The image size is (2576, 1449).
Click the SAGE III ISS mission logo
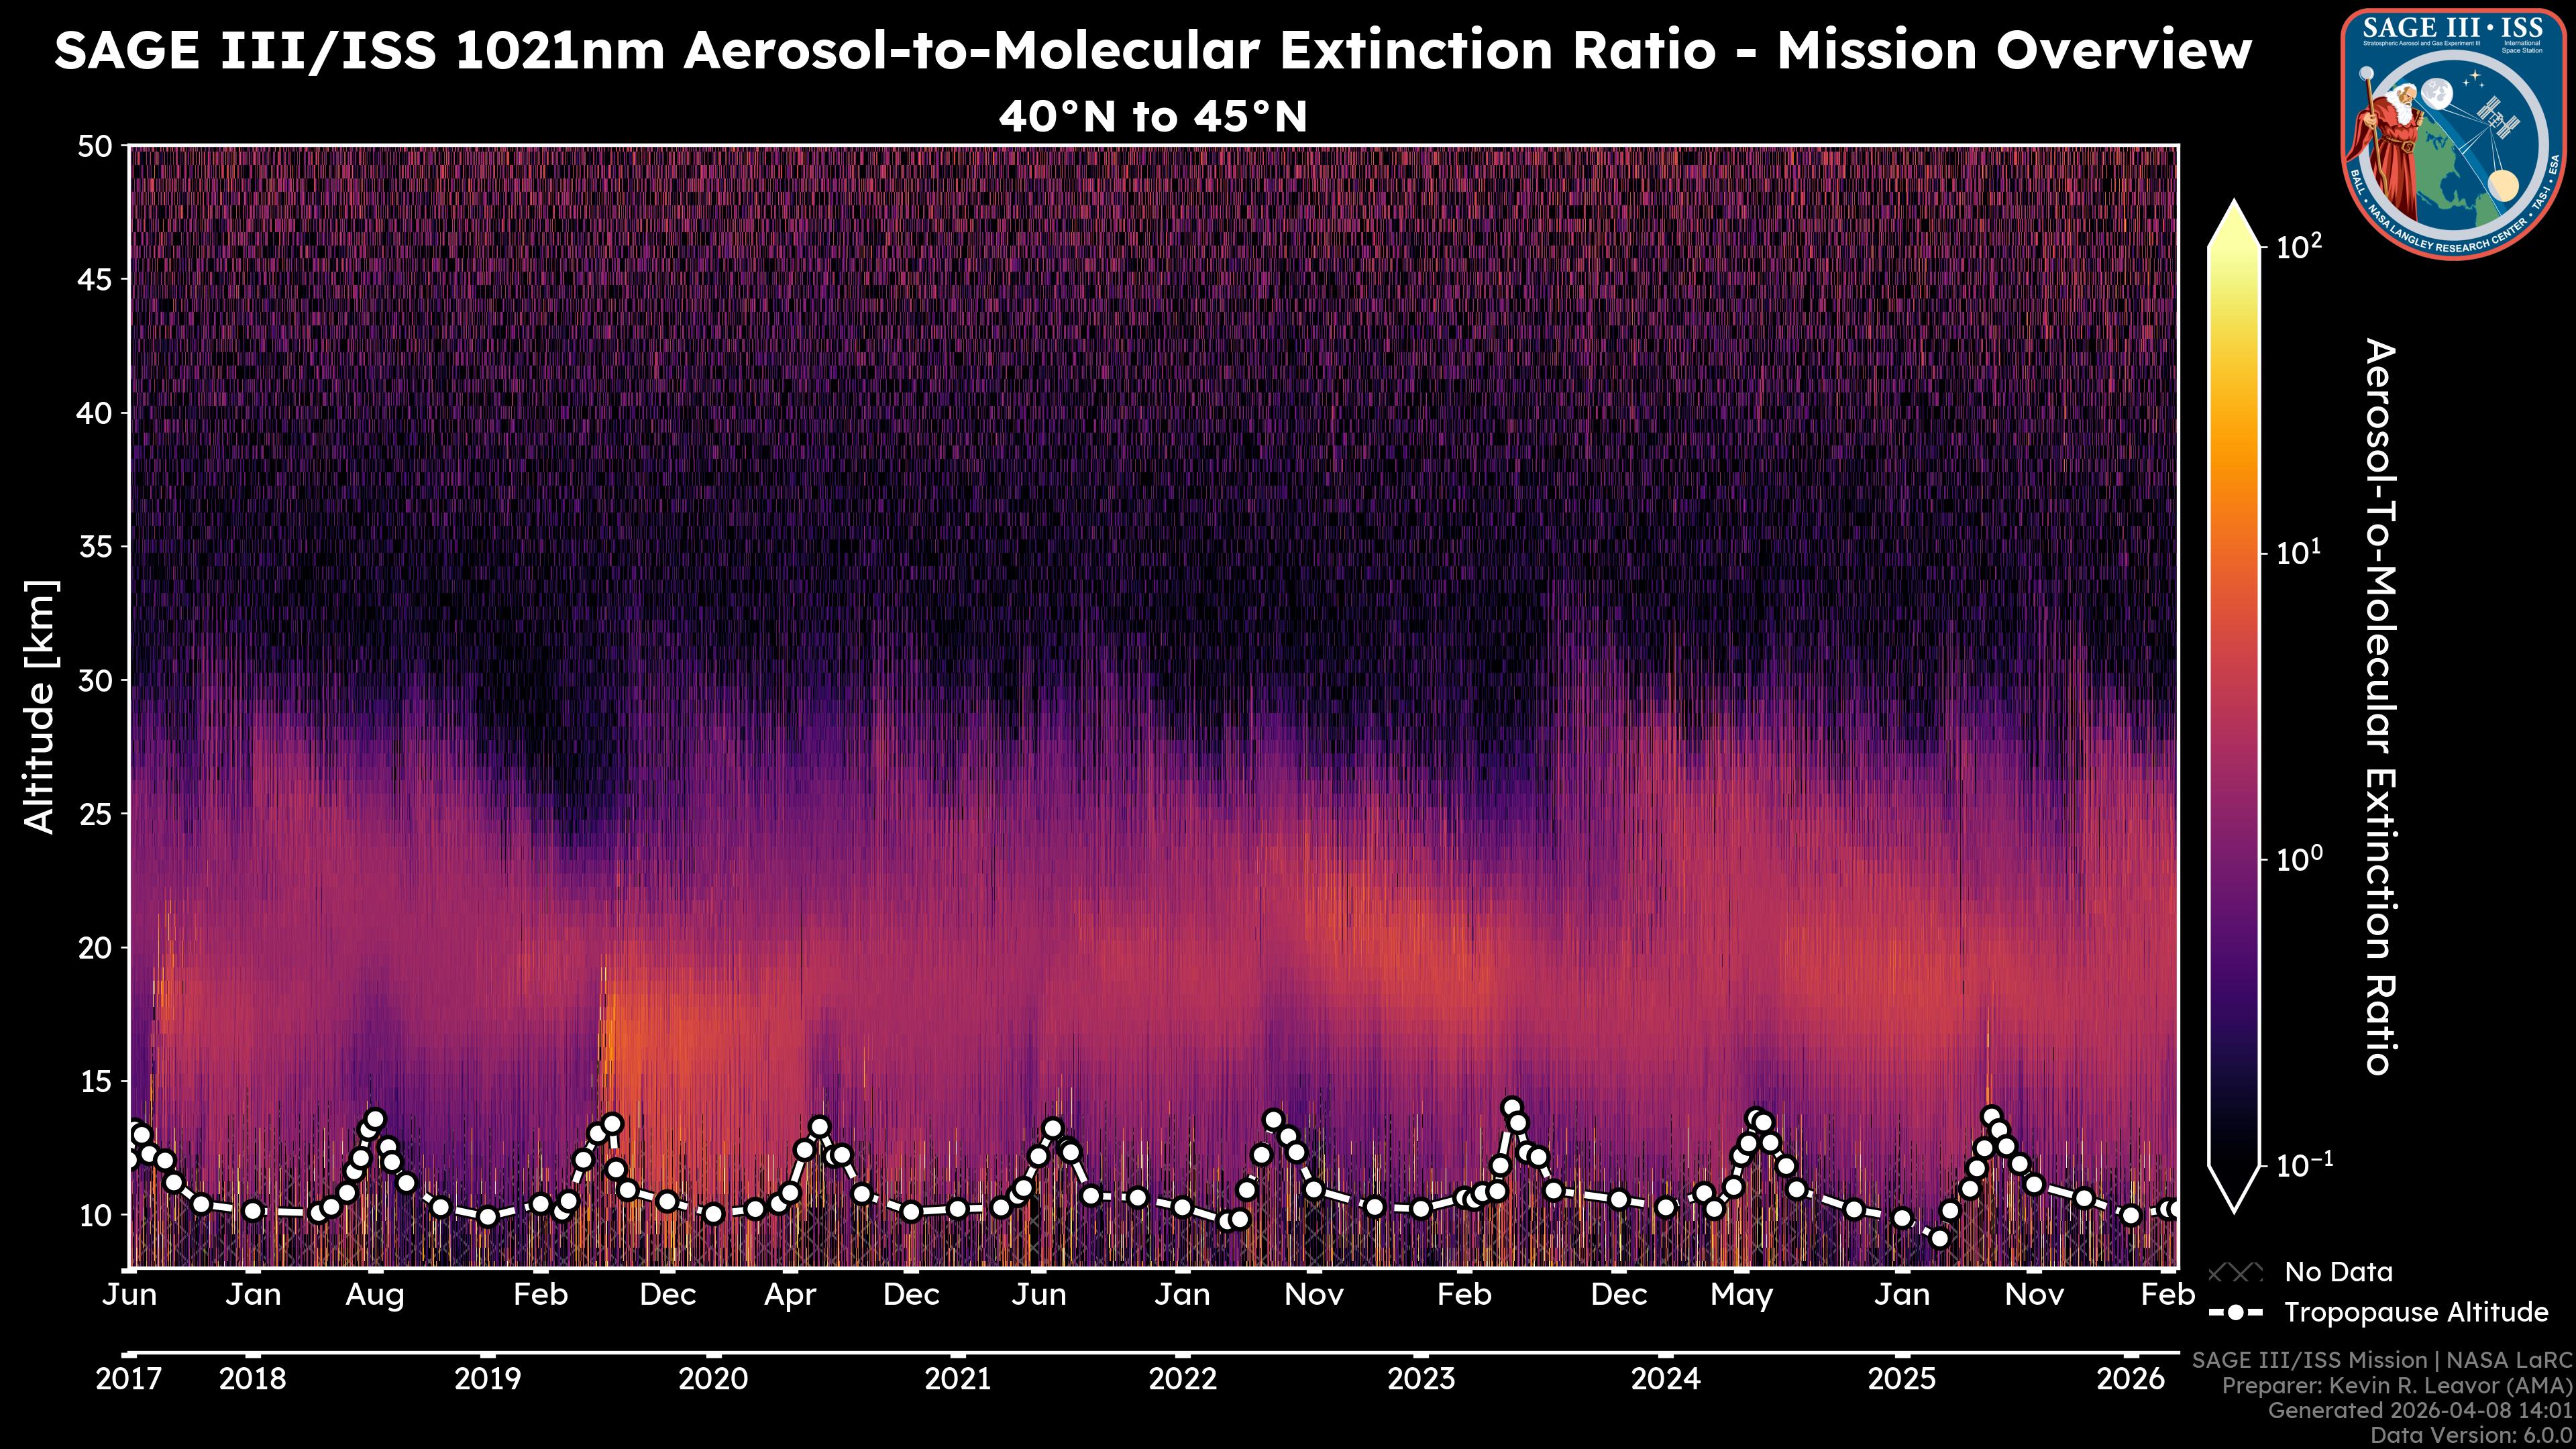(2452, 134)
